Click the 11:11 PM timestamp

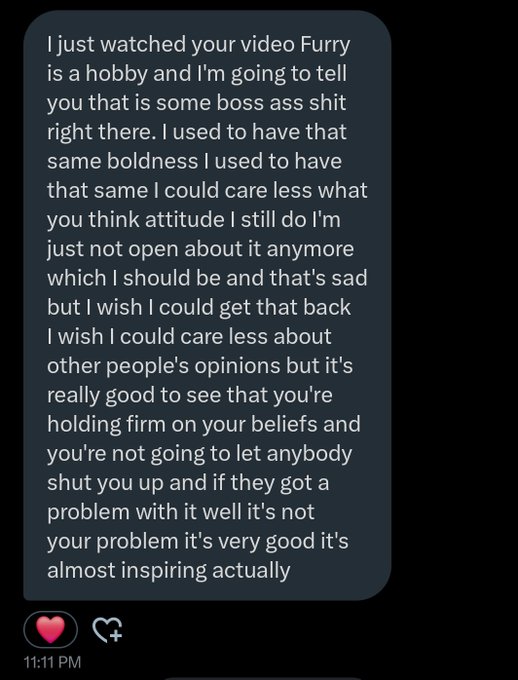(x=52, y=662)
